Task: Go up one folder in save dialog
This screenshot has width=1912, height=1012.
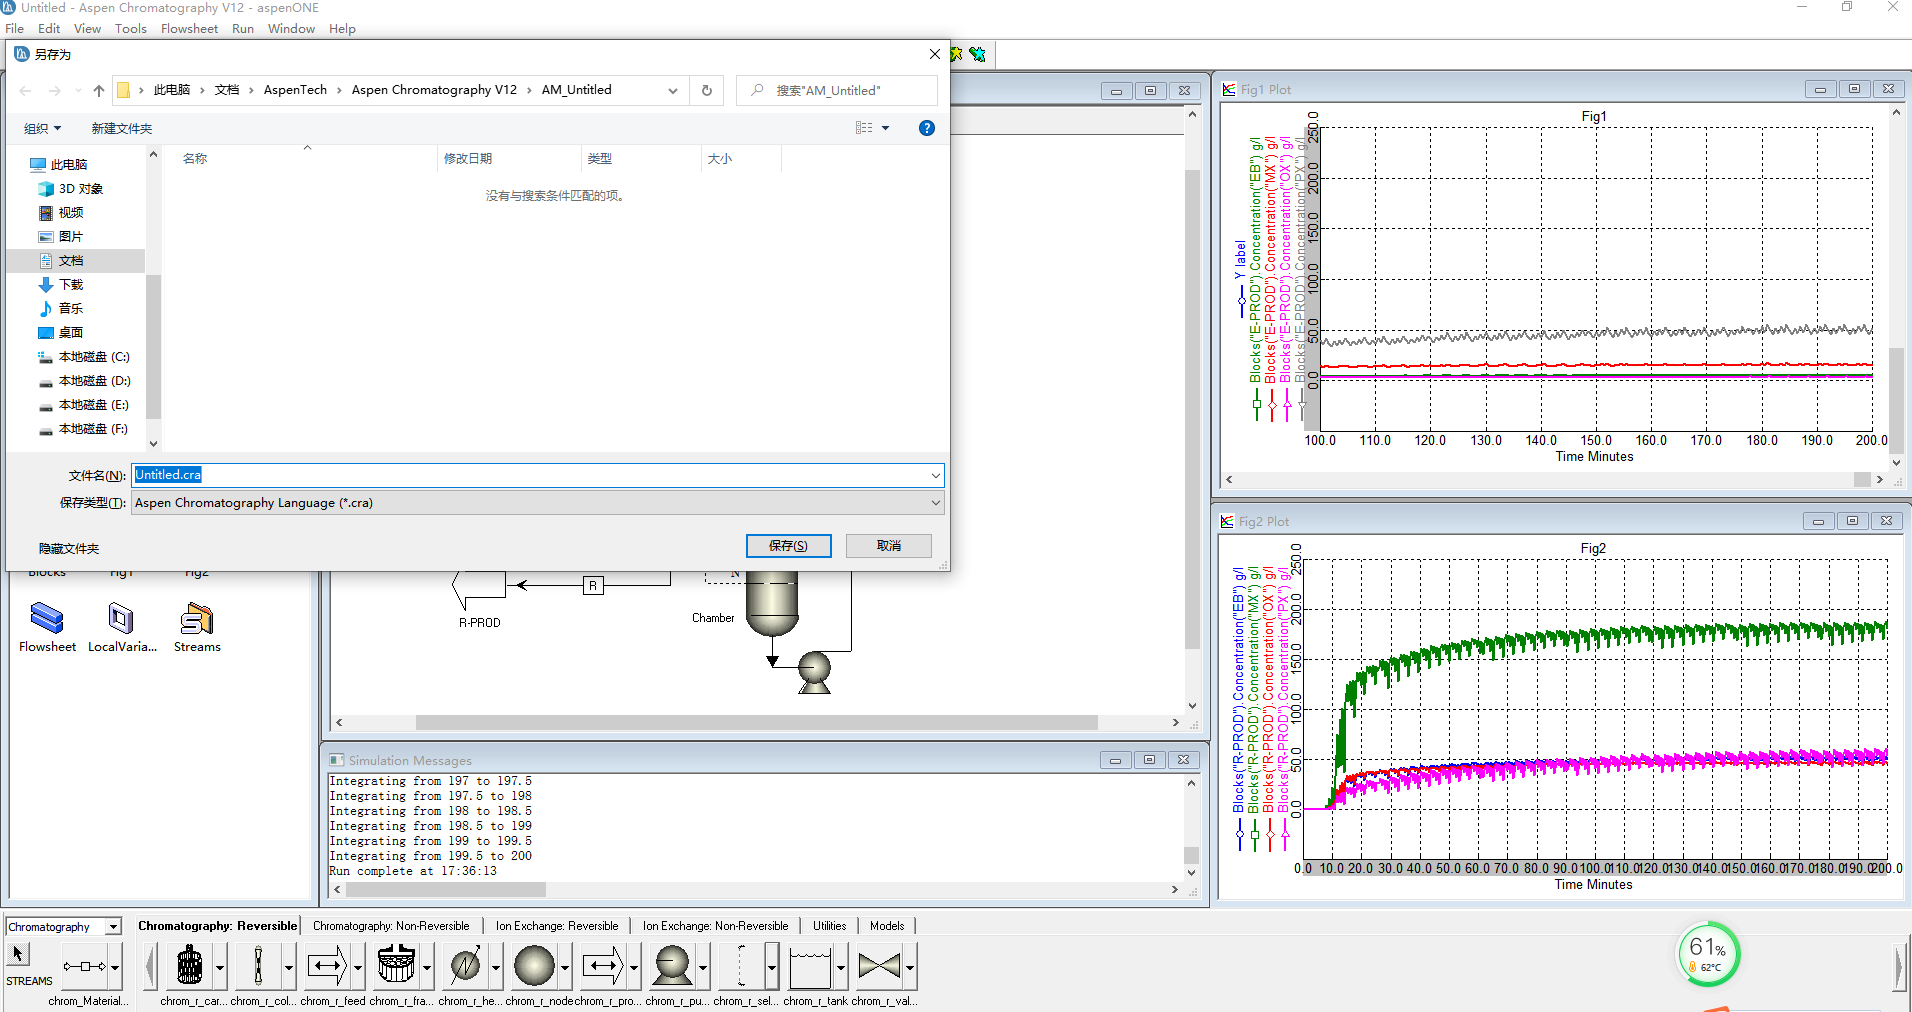Action: pyautogui.click(x=98, y=90)
